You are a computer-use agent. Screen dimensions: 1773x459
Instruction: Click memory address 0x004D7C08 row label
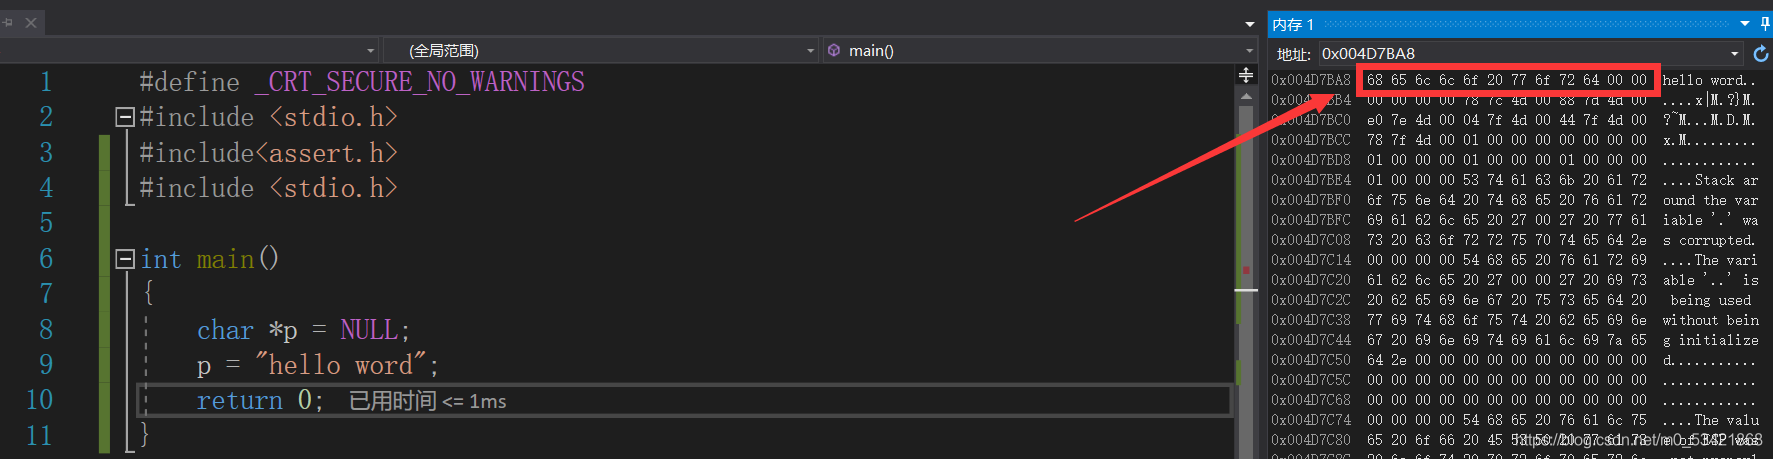pyautogui.click(x=1311, y=240)
